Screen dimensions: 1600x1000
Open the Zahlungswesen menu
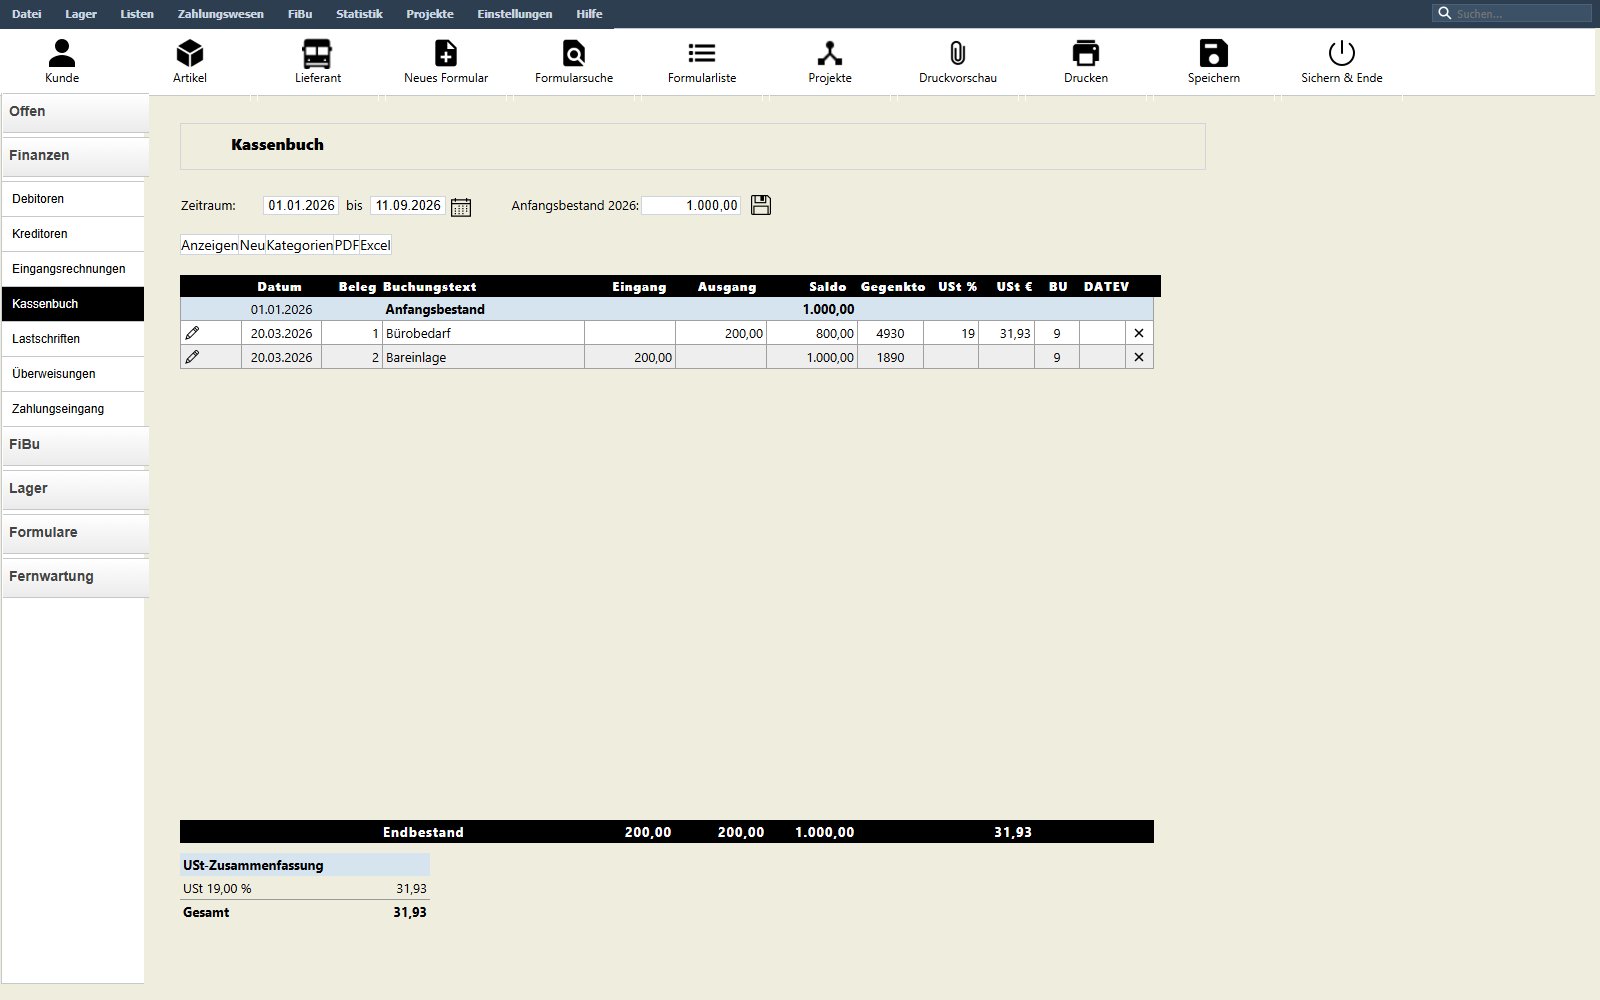tap(221, 14)
